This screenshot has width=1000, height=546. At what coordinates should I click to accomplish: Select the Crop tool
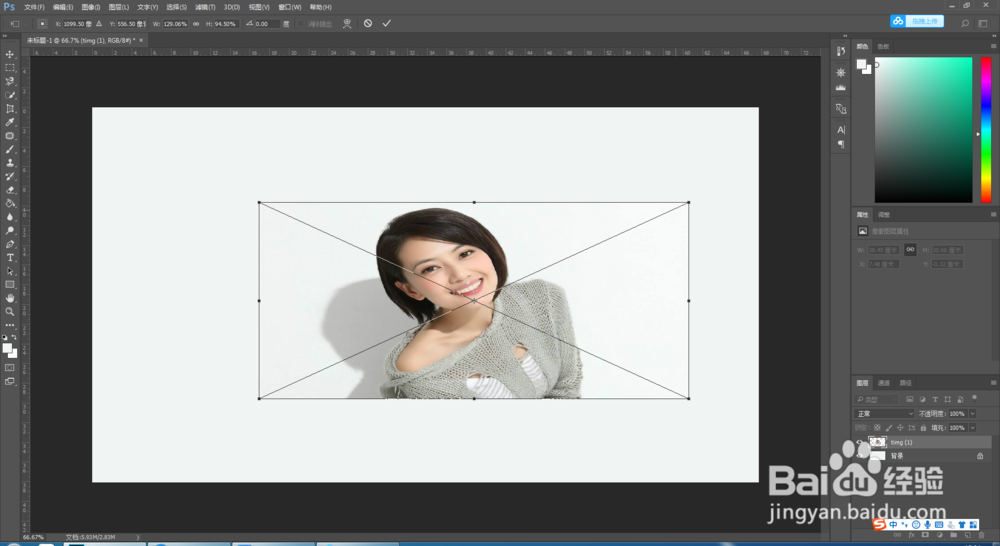pyautogui.click(x=10, y=109)
